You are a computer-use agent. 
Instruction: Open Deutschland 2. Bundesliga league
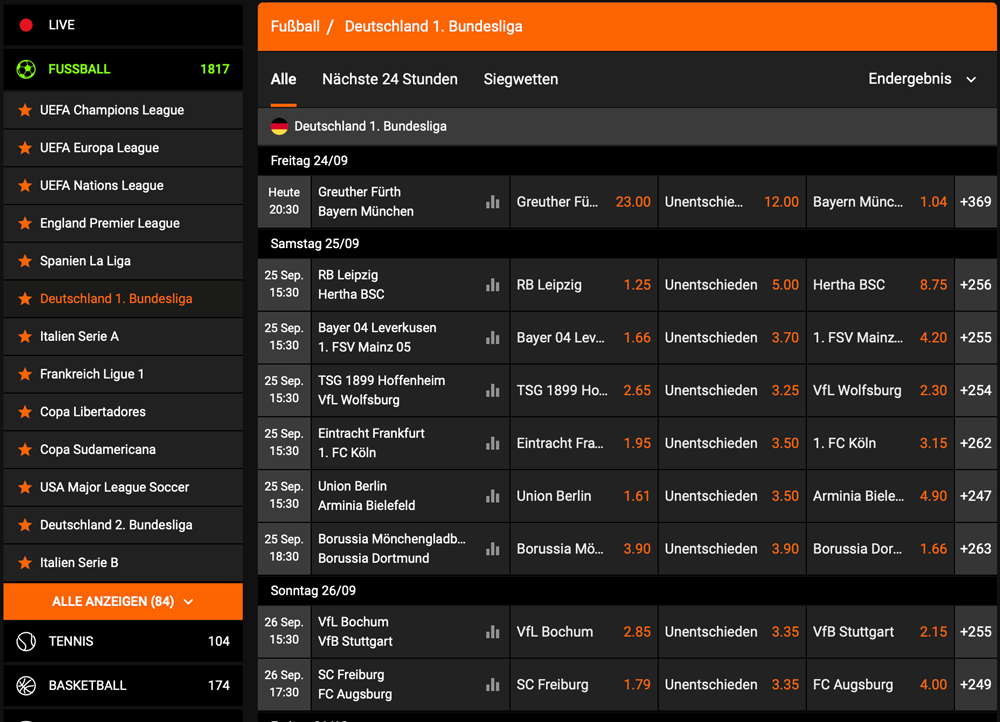(123, 525)
